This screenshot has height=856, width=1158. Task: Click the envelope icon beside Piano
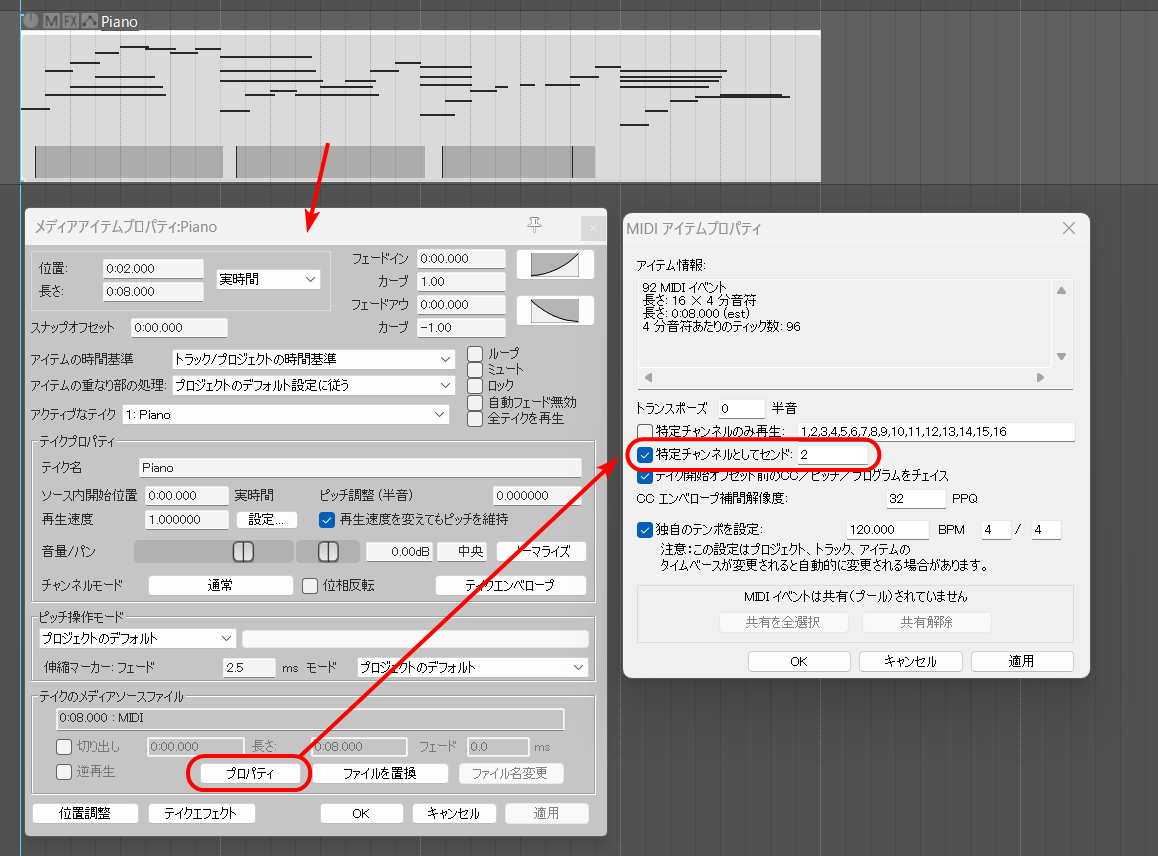click(x=90, y=20)
